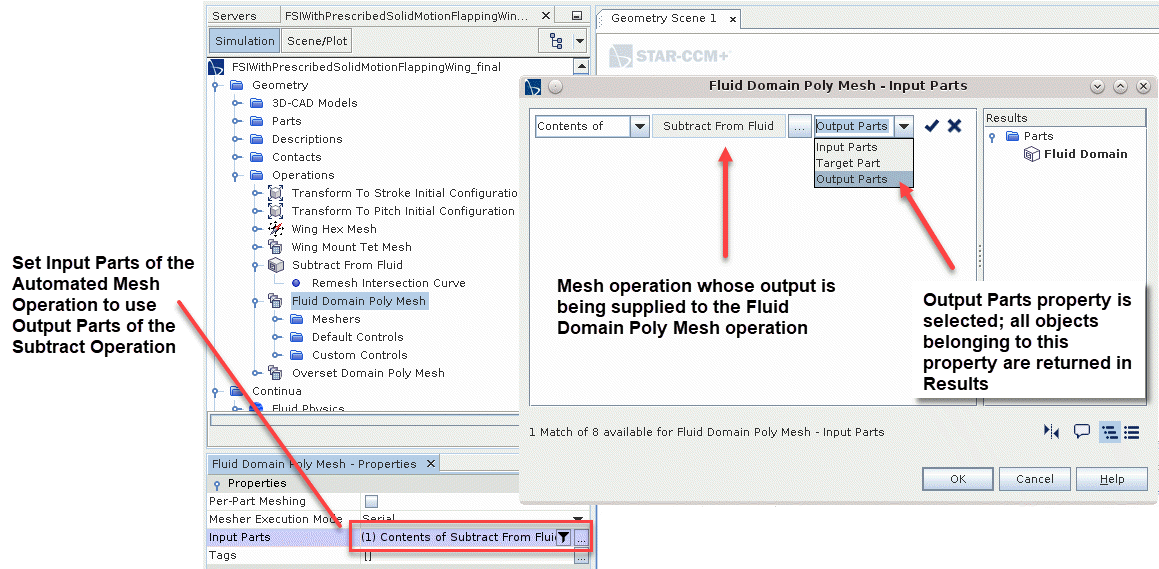Image resolution: width=1159 pixels, height=569 pixels.
Task: Click the ellipsis button beside Subtract From Fluid
Action: (798, 126)
